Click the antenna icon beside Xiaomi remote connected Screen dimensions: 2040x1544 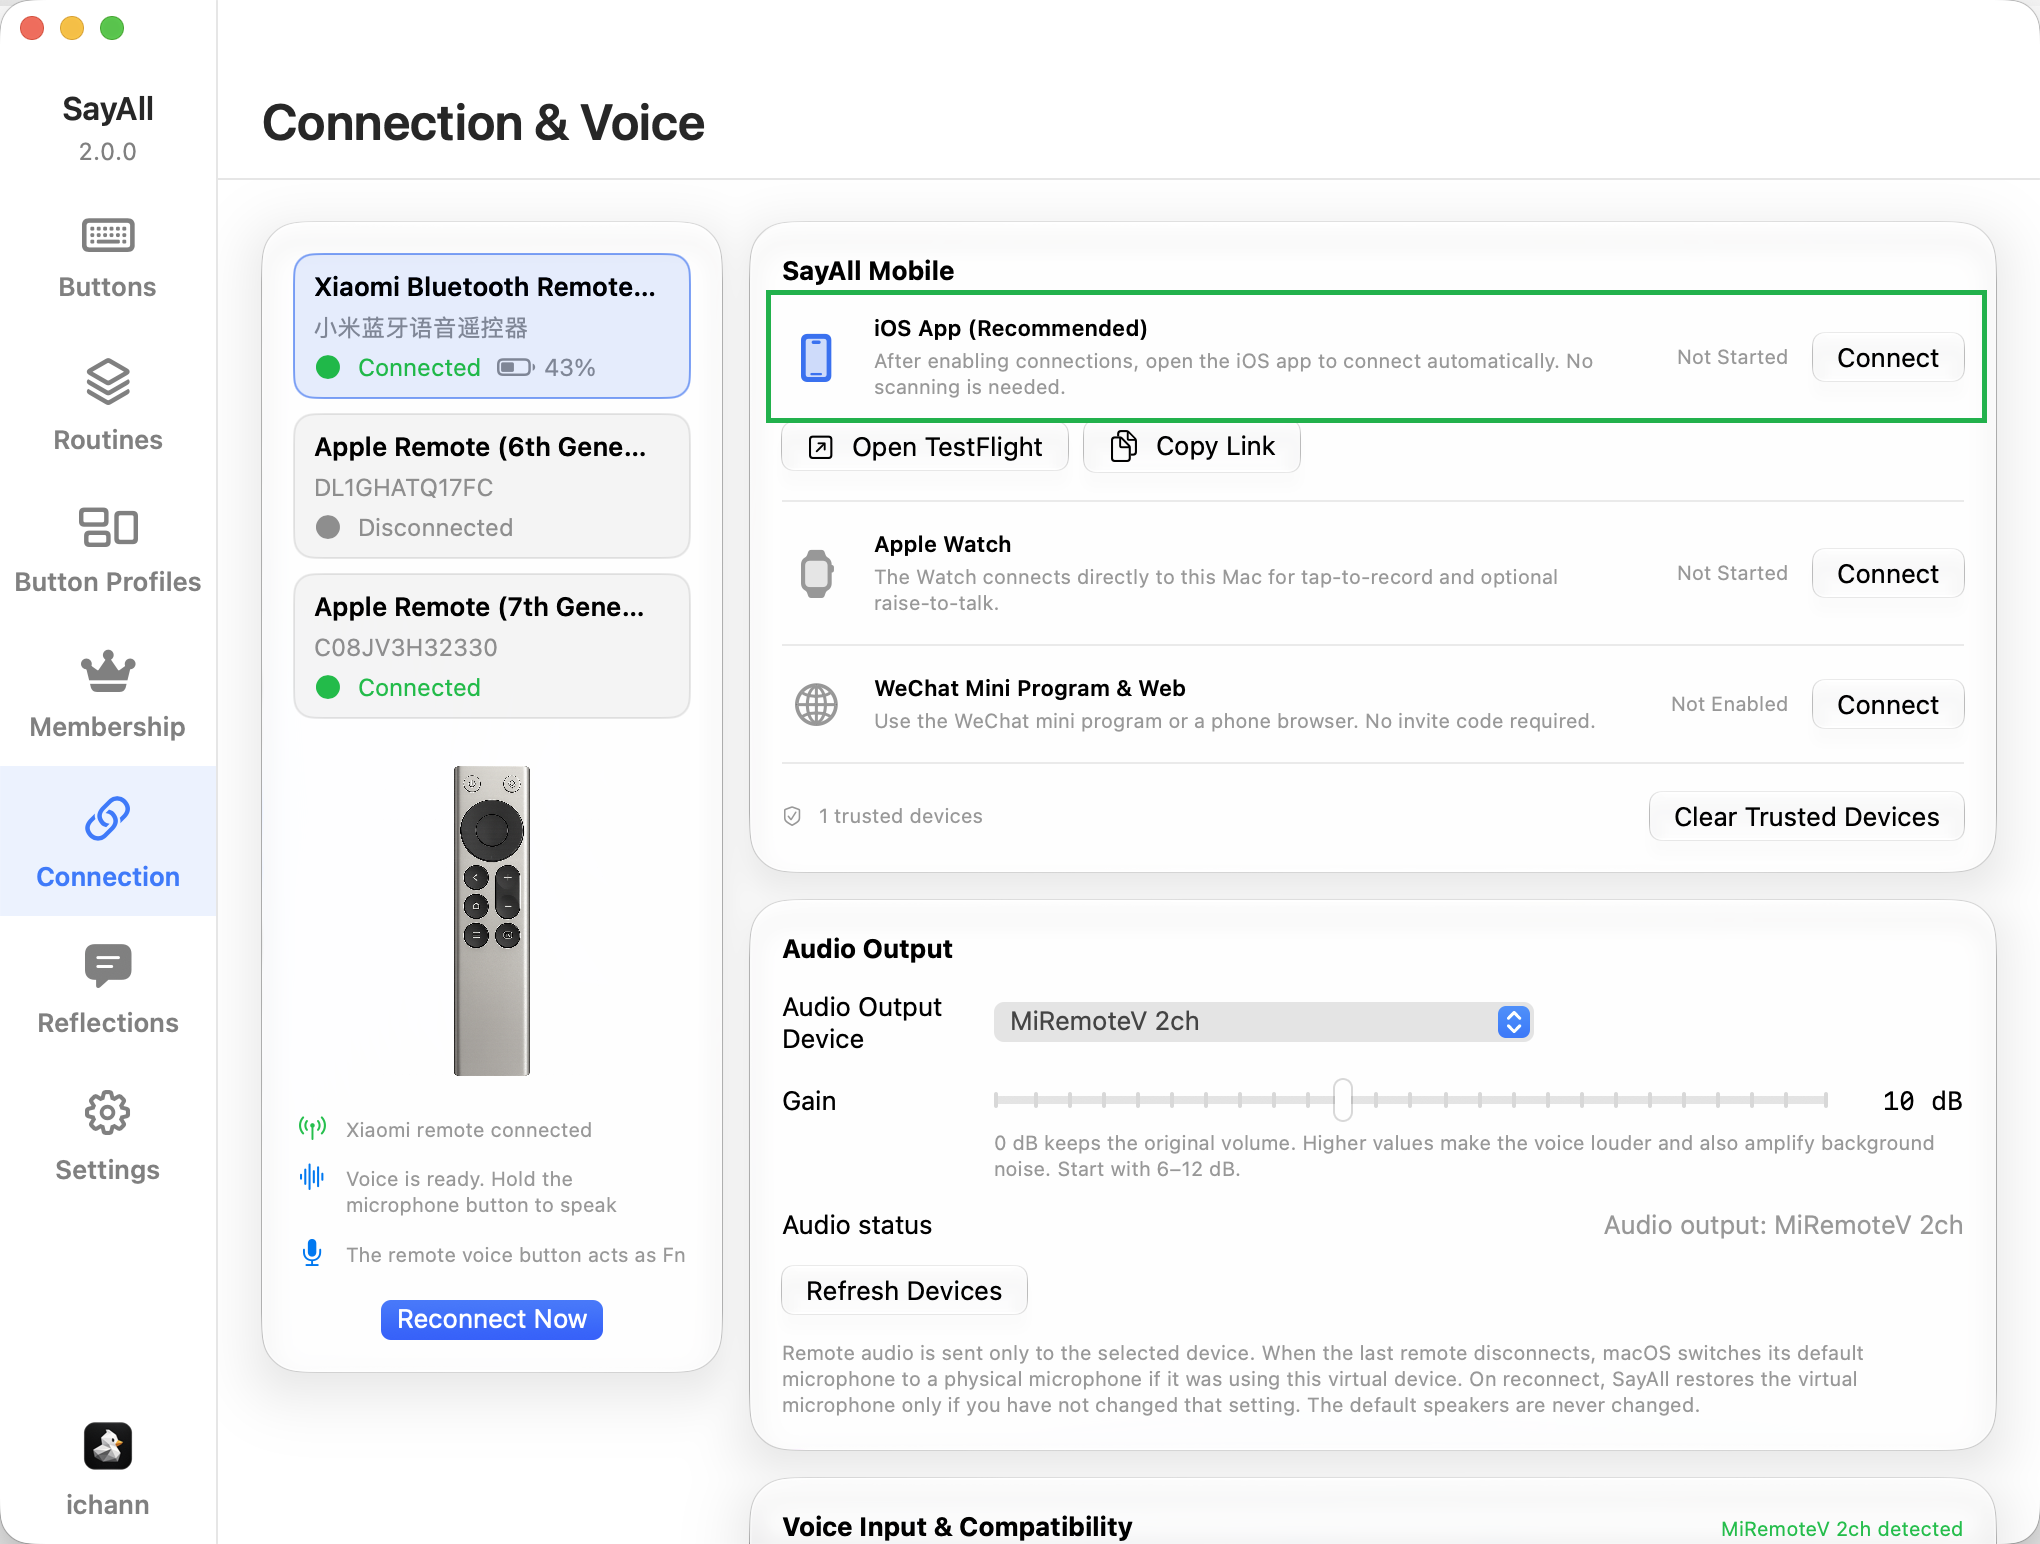click(312, 1128)
